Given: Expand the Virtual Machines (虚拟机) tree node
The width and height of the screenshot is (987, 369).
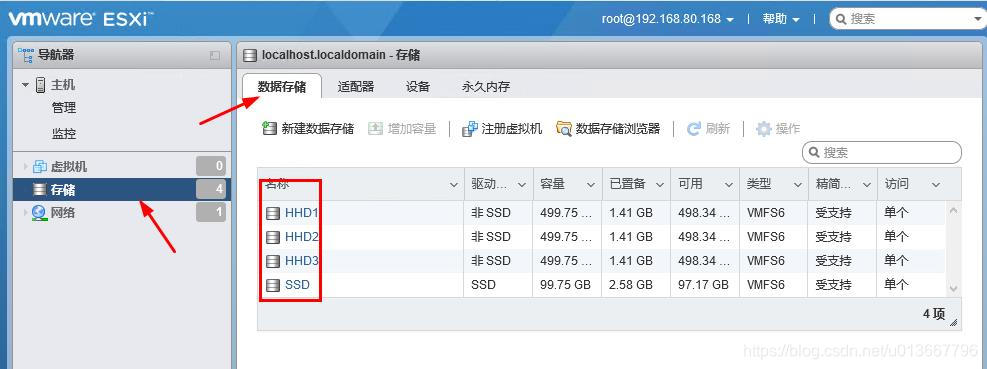Looking at the screenshot, I should point(26,166).
